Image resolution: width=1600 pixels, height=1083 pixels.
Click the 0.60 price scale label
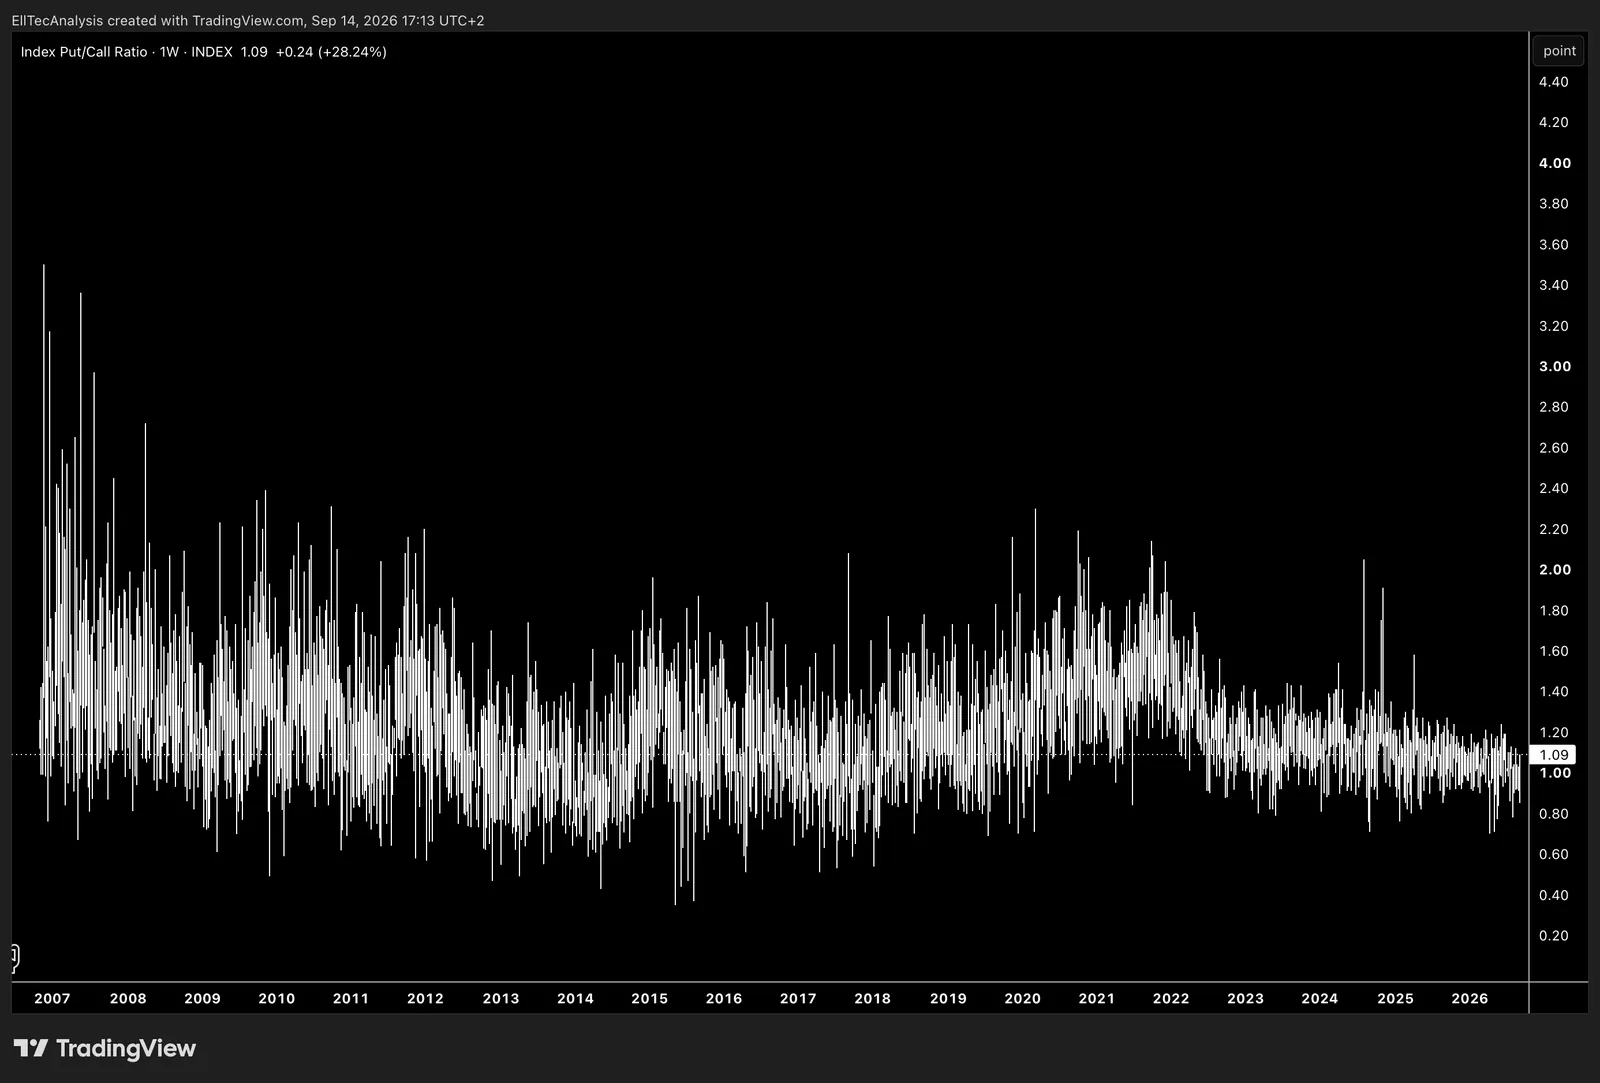coord(1554,854)
